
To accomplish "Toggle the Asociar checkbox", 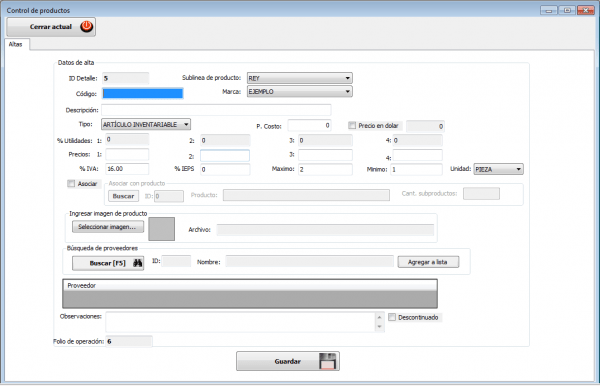I will click(x=71, y=184).
